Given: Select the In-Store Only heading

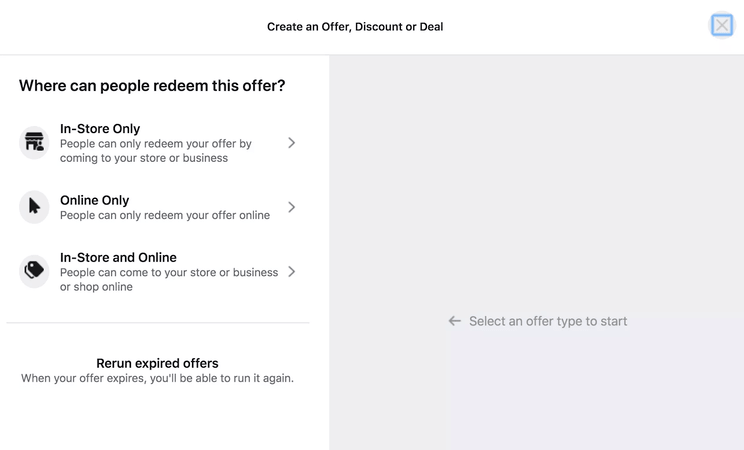Looking at the screenshot, I should (100, 129).
